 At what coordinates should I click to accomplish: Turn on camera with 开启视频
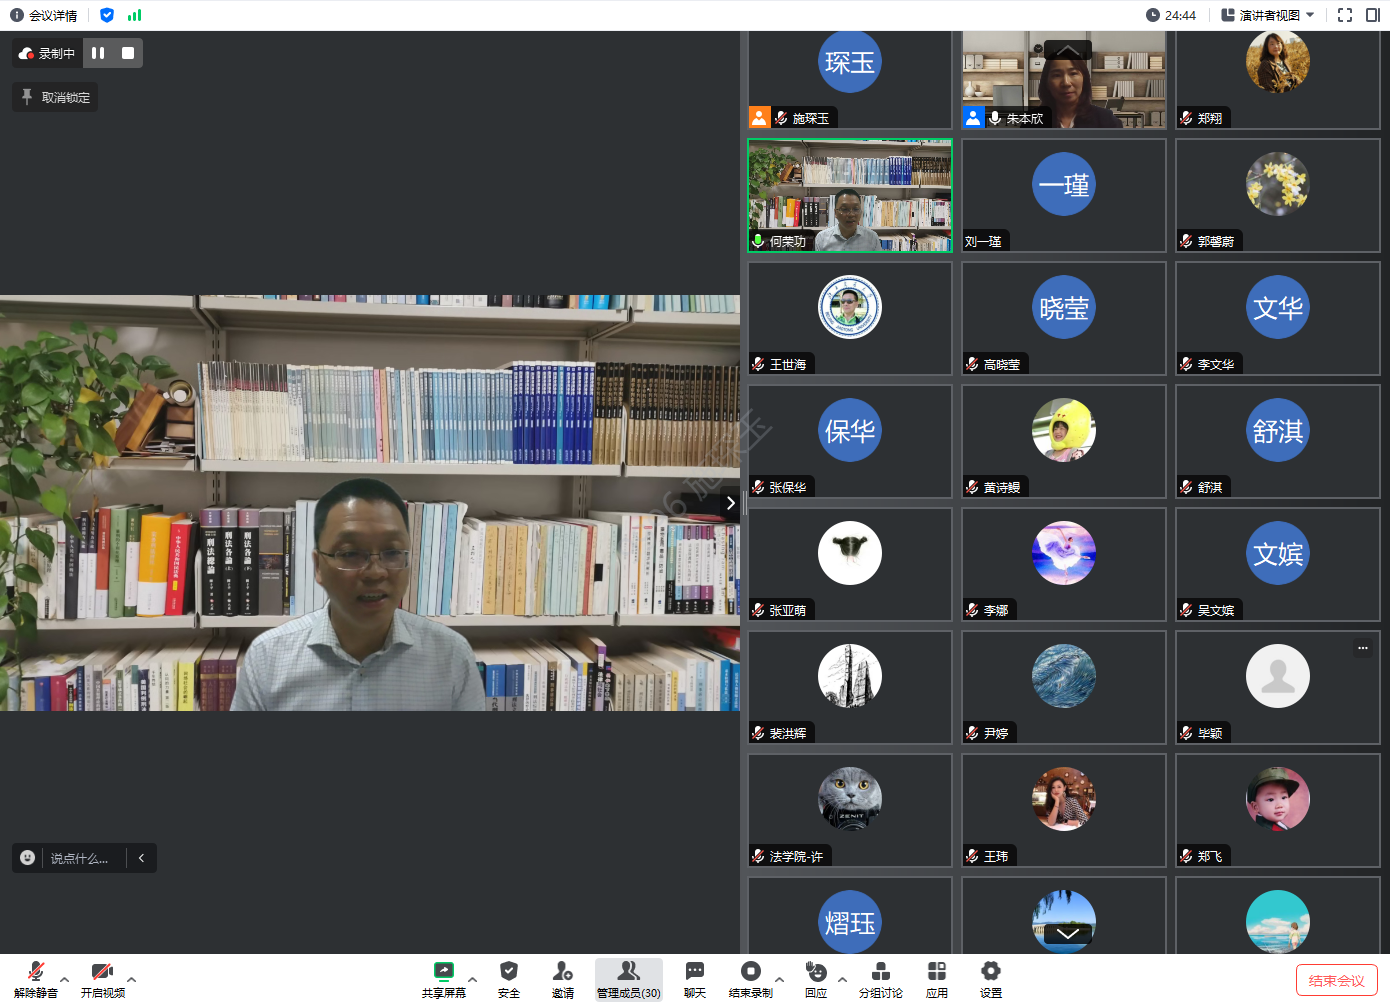click(102, 971)
